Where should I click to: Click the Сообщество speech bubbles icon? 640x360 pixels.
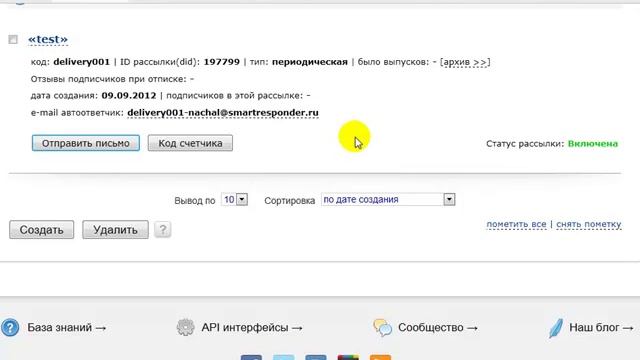click(382, 327)
